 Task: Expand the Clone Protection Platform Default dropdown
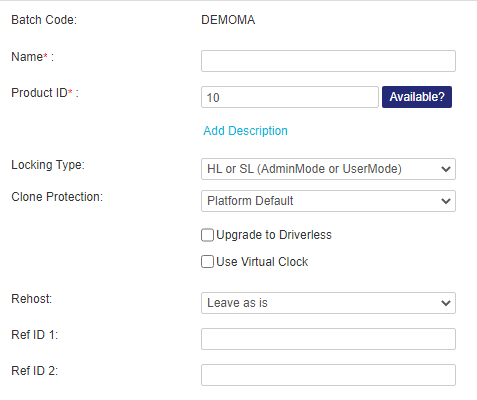328,201
